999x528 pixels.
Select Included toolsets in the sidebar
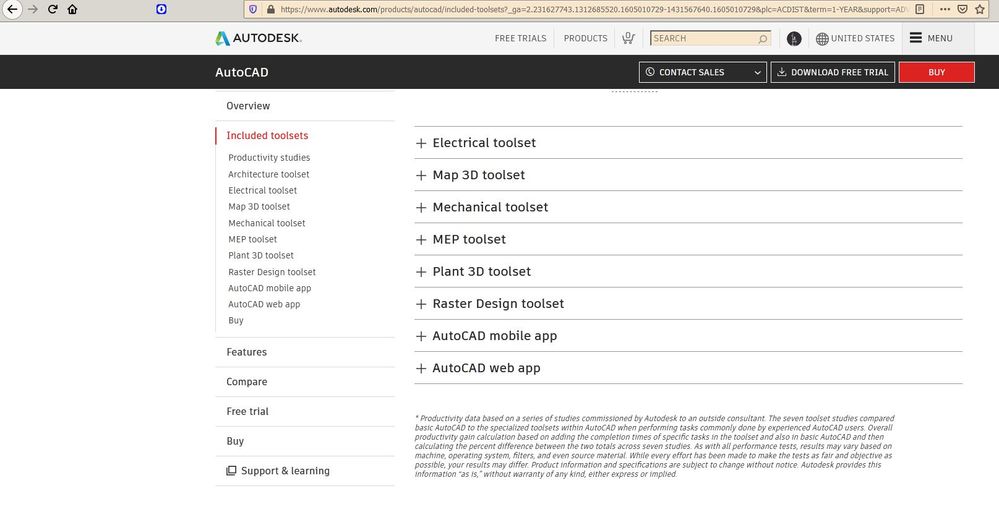(267, 136)
